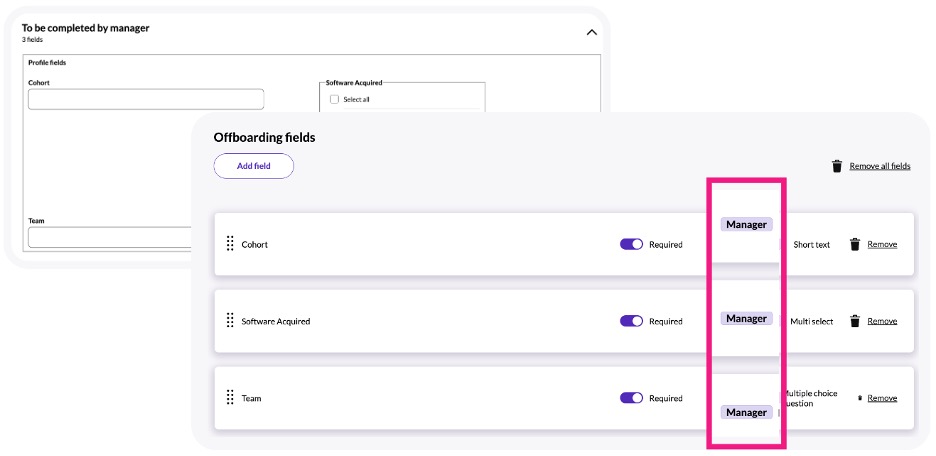Click small trash icon in Team row
This screenshot has width=936, height=456.
[x=859, y=398]
